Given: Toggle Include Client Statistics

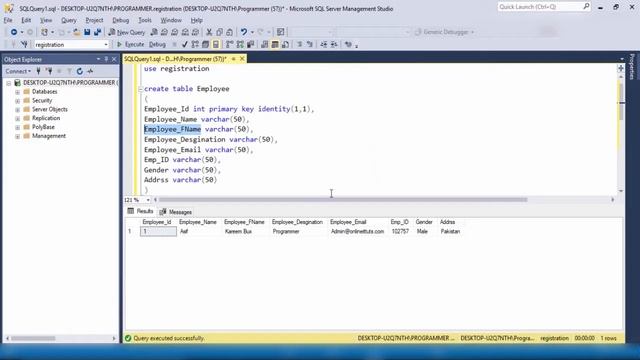Looking at the screenshot, I should point(251,44).
